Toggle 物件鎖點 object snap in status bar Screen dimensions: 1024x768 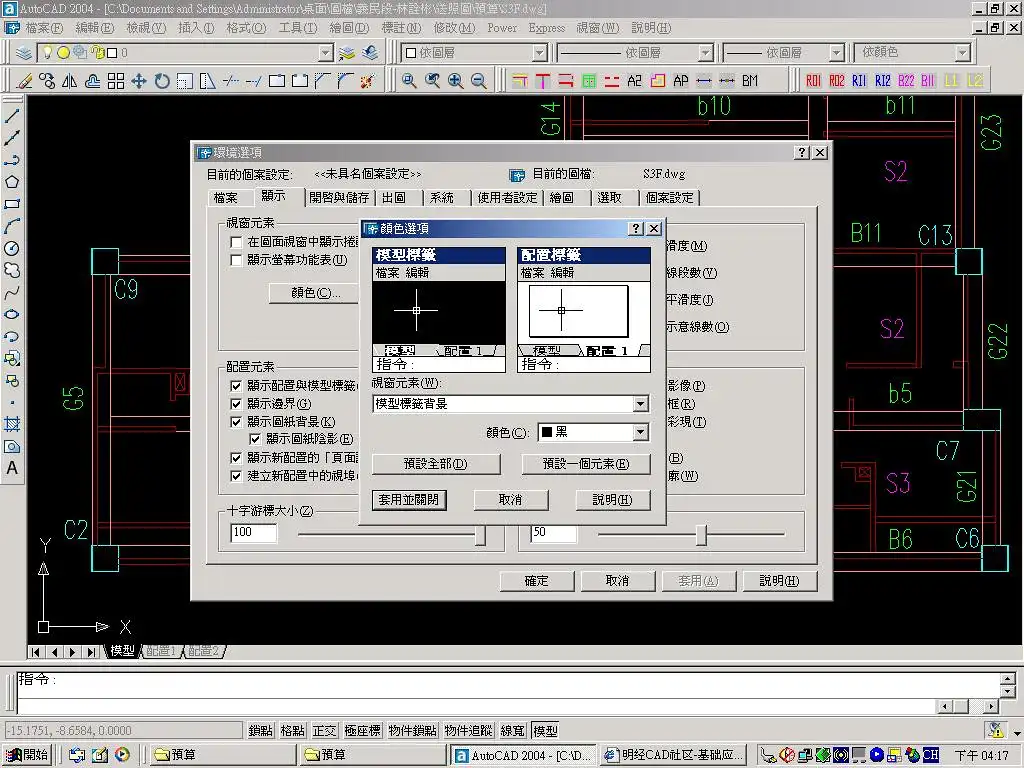pos(412,731)
